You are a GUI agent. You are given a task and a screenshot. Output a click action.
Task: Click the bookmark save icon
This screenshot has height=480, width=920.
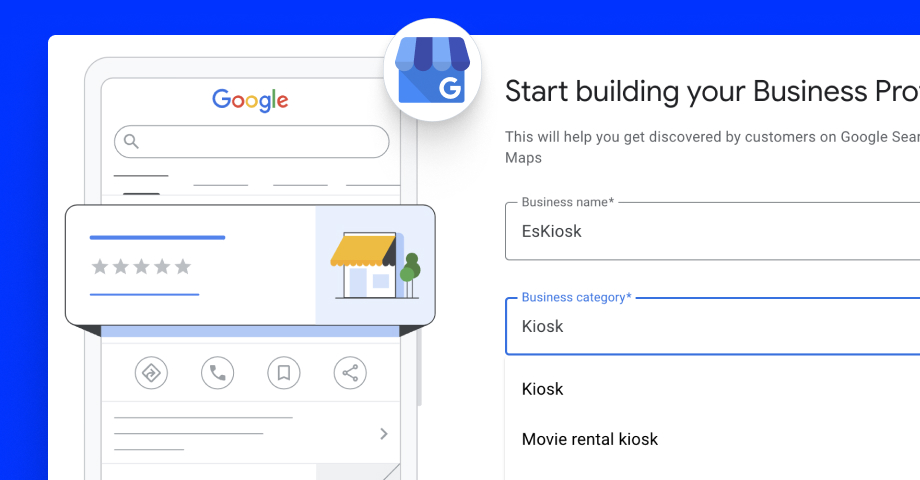[284, 373]
